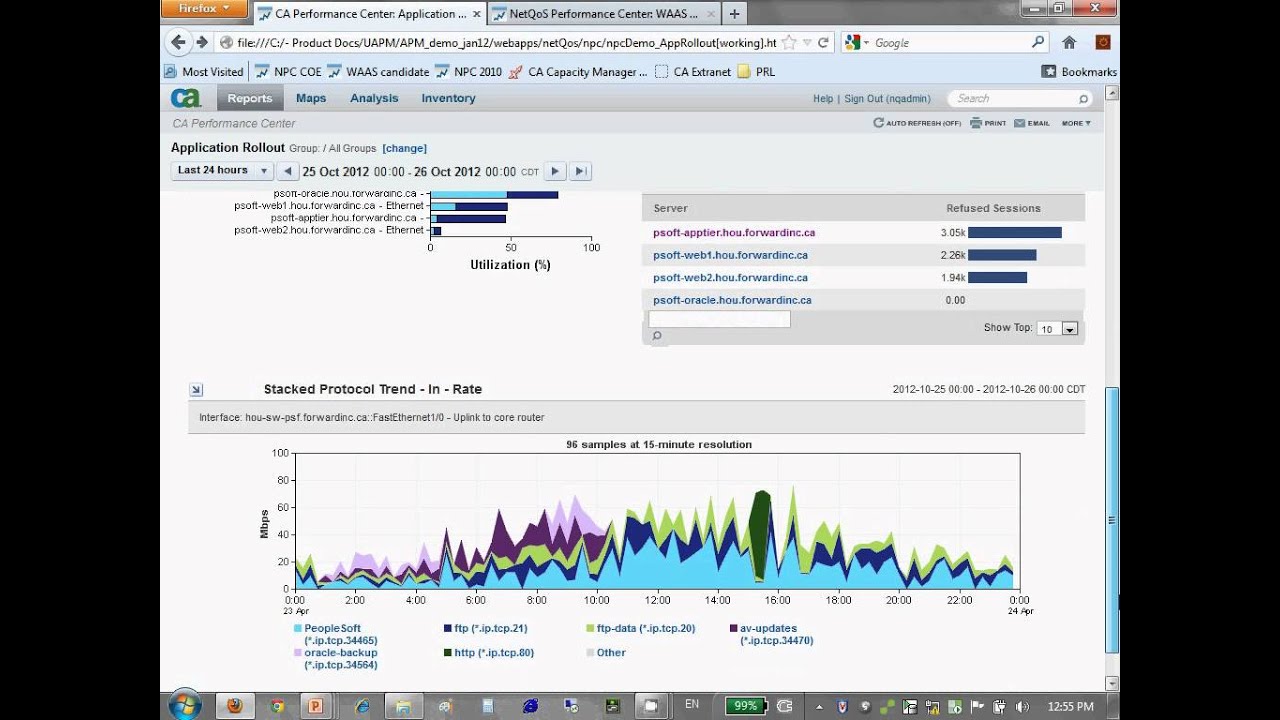The width and height of the screenshot is (1280, 720).
Task: Click the Performance Center search icon
Action: point(1083,99)
